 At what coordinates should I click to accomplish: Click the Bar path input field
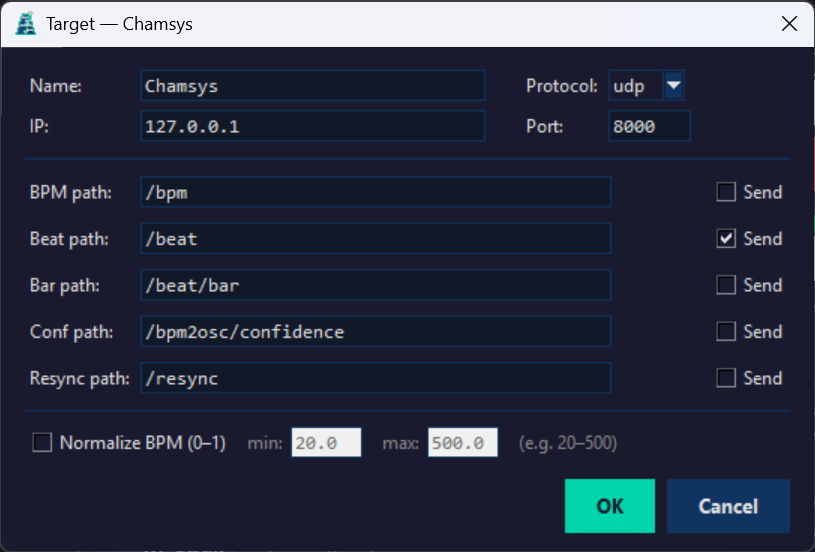click(x=376, y=285)
